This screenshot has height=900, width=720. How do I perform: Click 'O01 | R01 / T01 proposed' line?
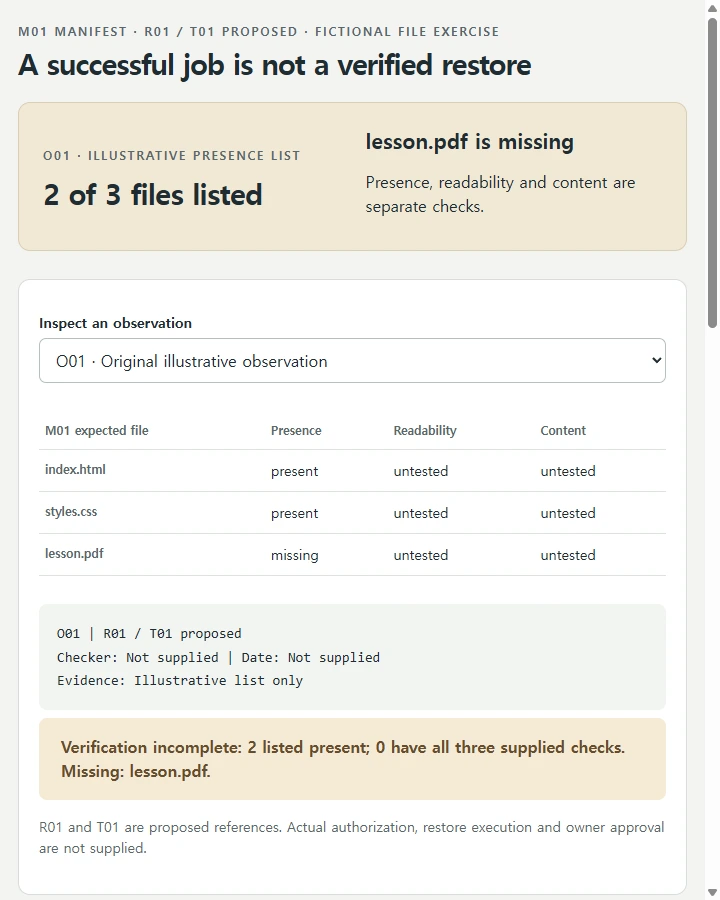(149, 634)
